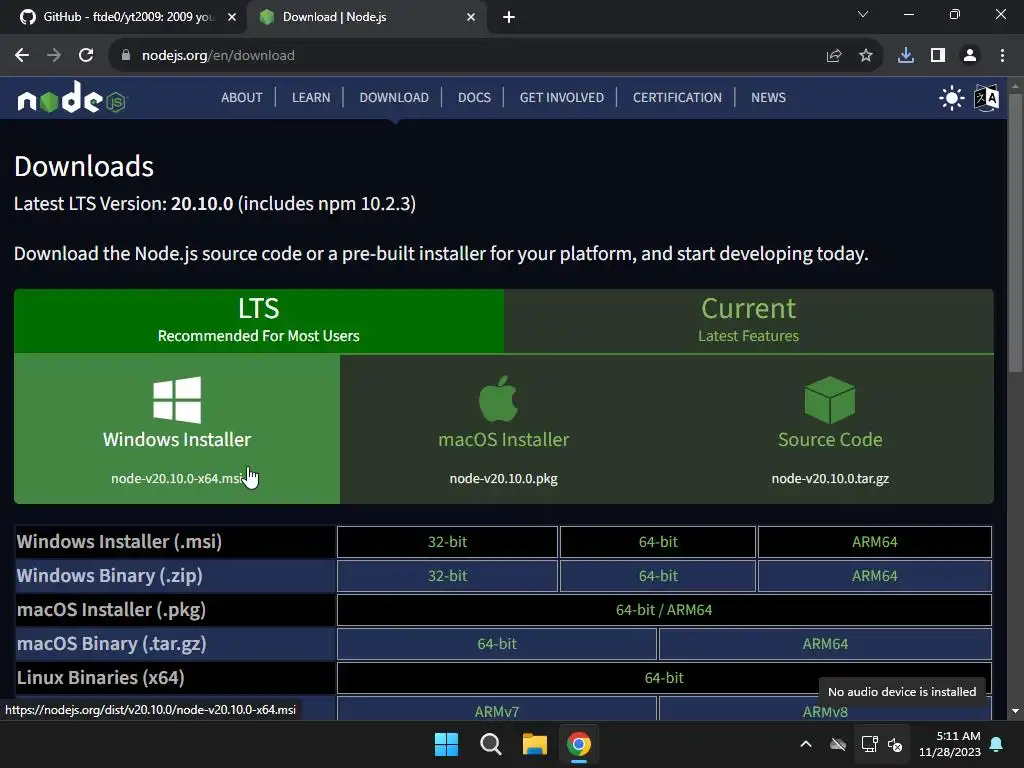
Task: Download Windows Installer (.msi) 32-bit
Action: (447, 542)
